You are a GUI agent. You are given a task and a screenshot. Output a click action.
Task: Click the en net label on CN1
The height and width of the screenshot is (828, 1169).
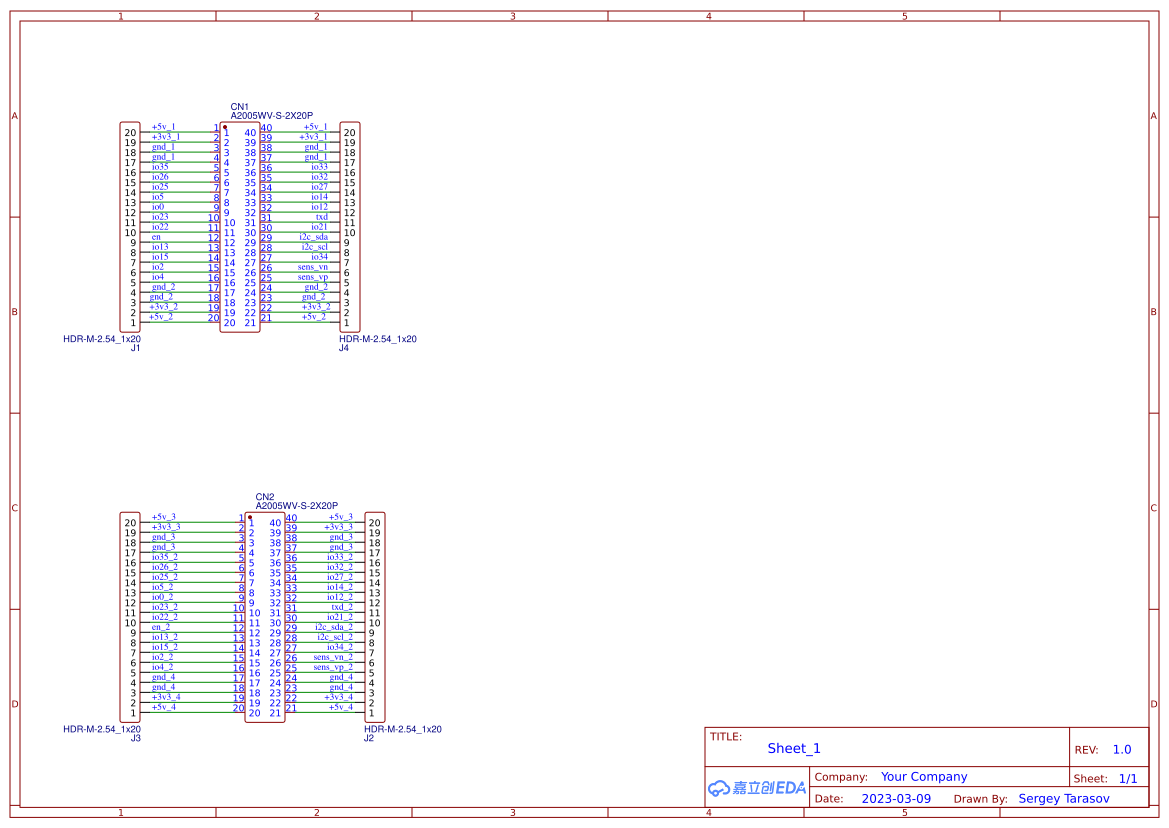pos(155,237)
